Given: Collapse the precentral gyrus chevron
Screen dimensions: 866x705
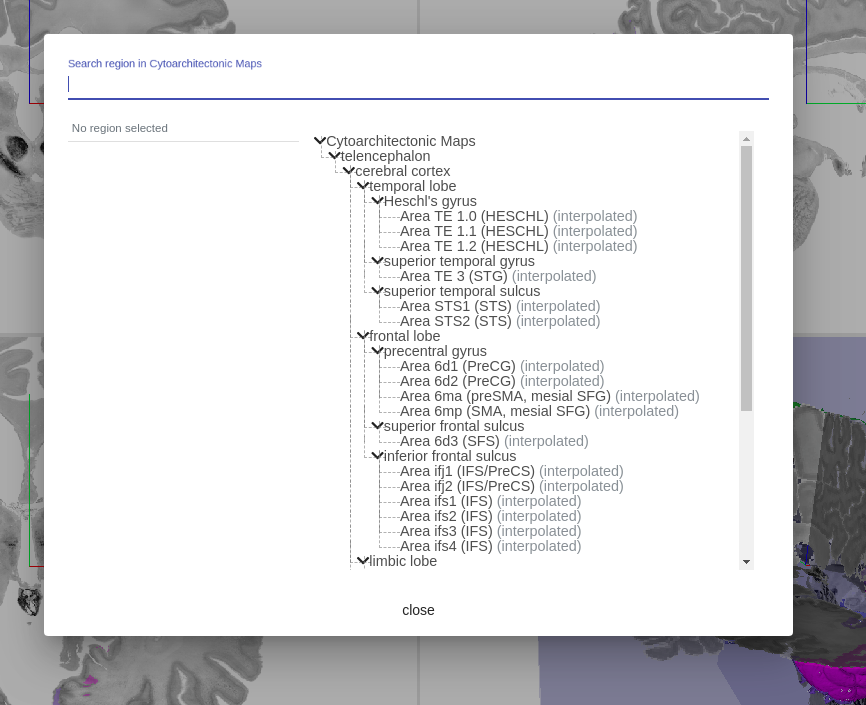Looking at the screenshot, I should (x=377, y=350).
